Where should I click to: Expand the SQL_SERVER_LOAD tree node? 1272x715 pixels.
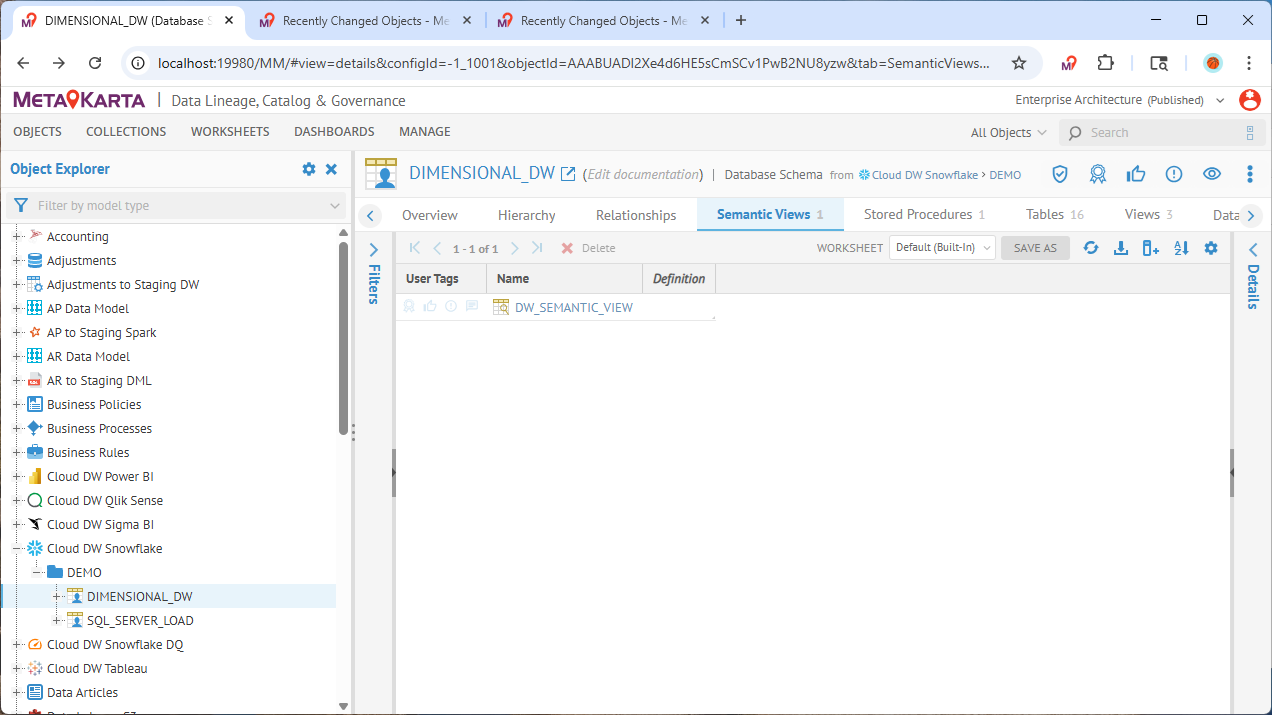(57, 621)
